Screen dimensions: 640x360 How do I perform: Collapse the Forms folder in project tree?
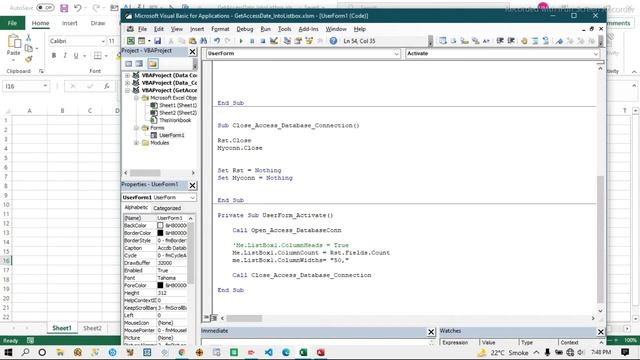point(136,128)
